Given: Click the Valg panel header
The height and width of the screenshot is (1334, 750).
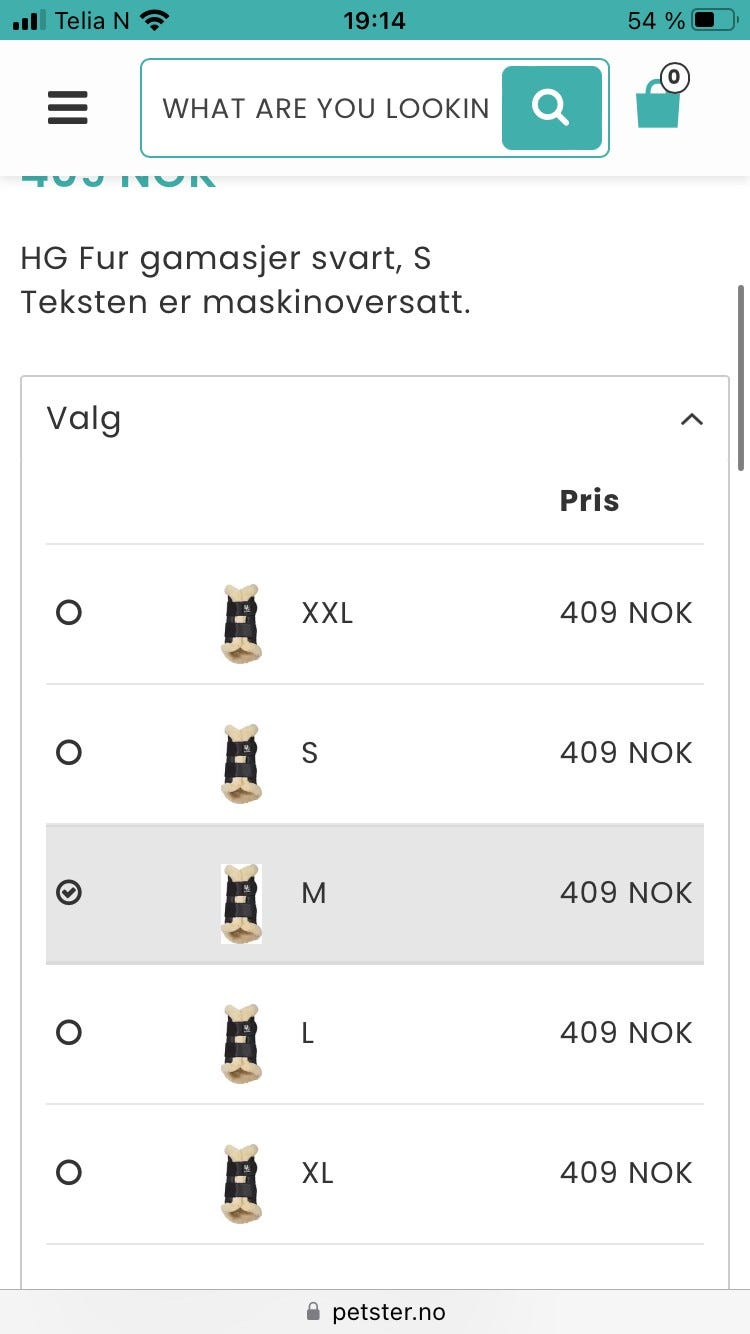Looking at the screenshot, I should click(x=84, y=418).
